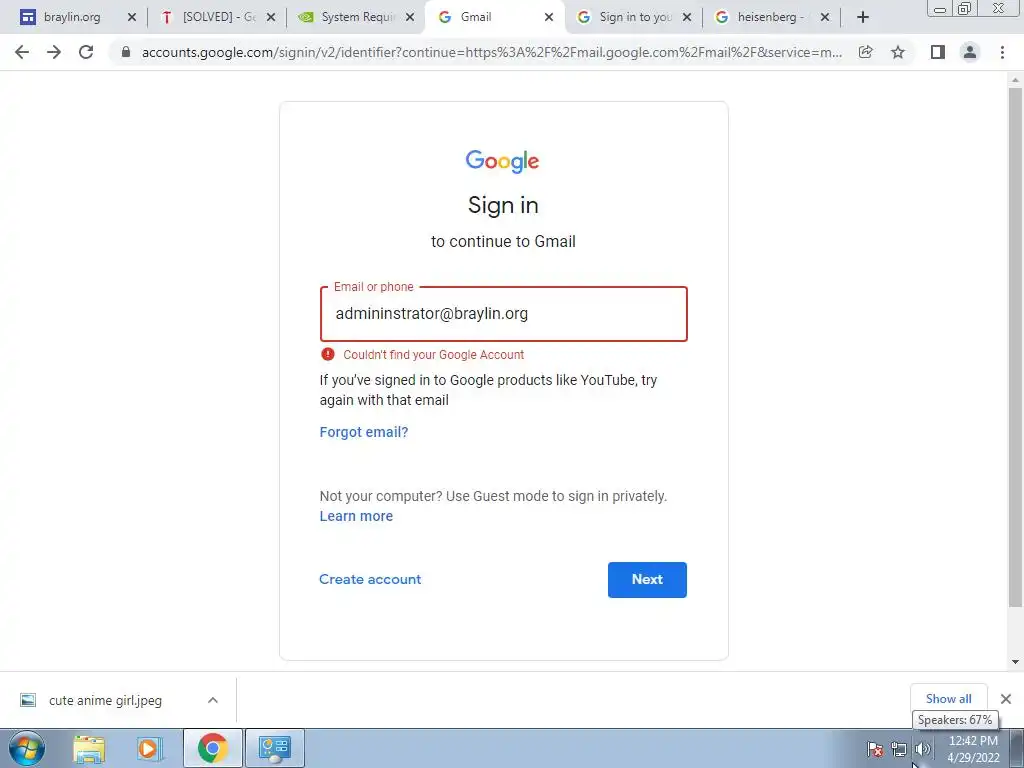Go forward to next page
1024x768 pixels.
[54, 52]
